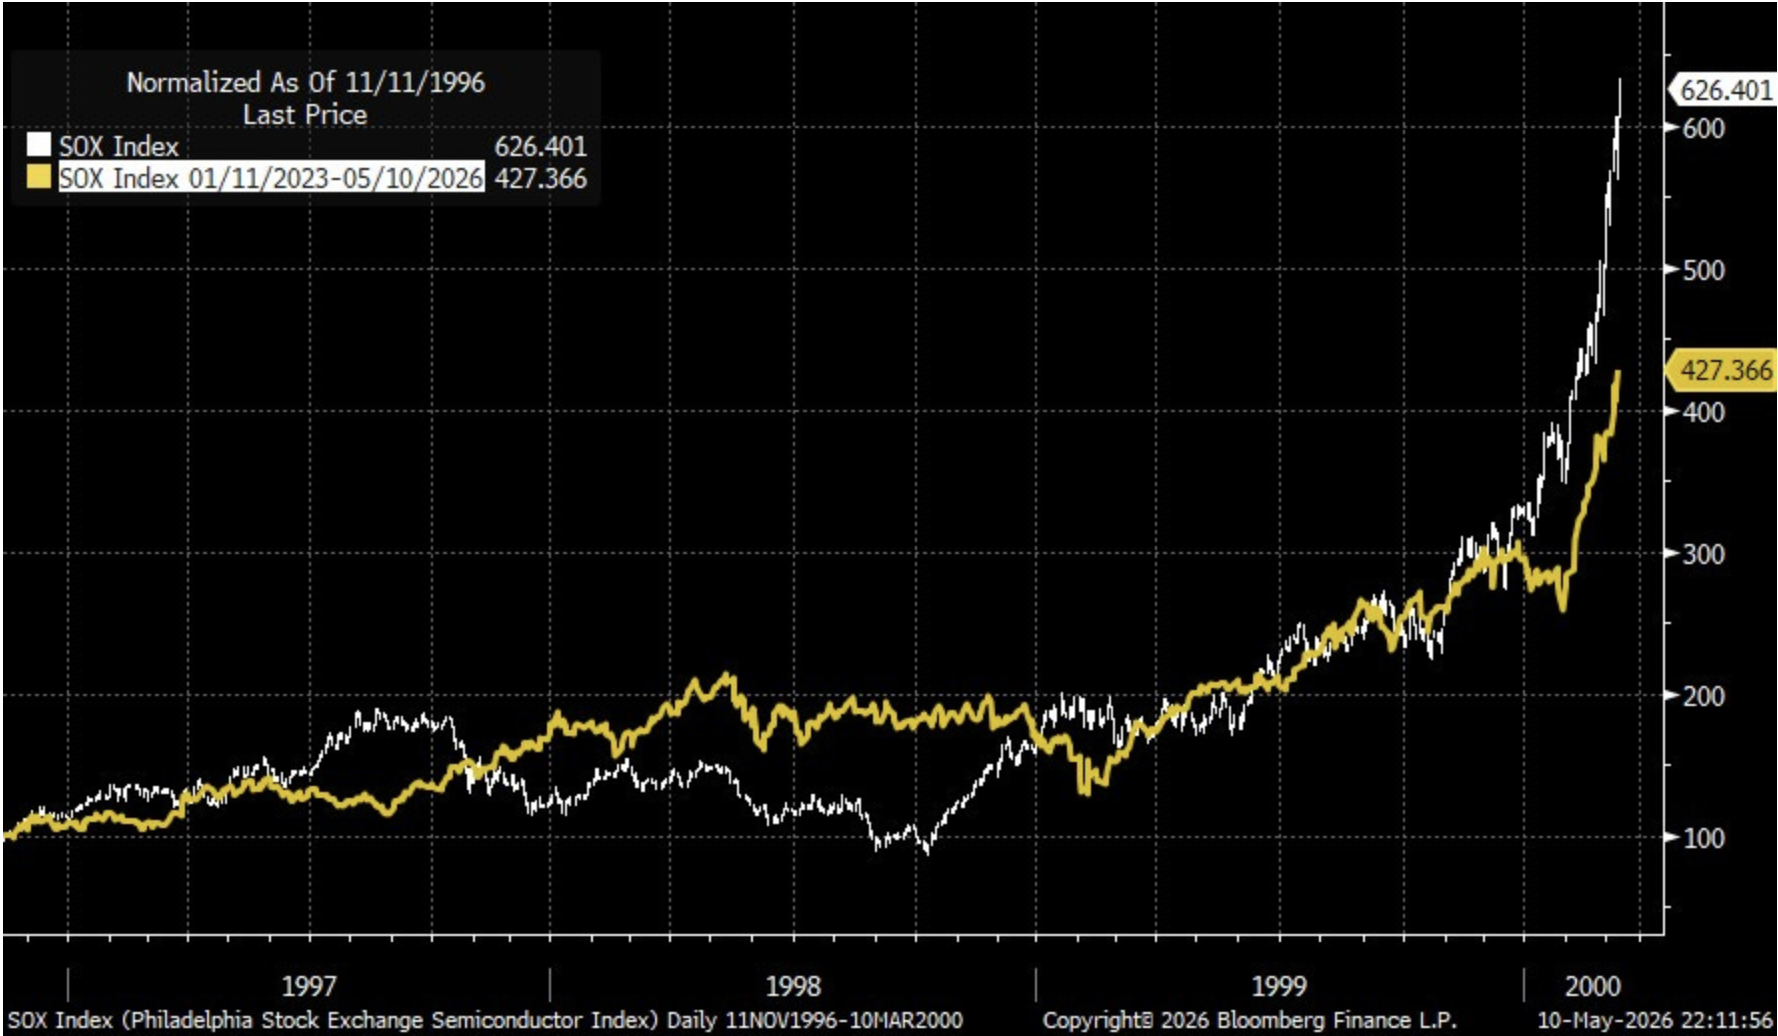Click the 1997 x-axis year label
This screenshot has height=1036, width=1778.
click(309, 986)
